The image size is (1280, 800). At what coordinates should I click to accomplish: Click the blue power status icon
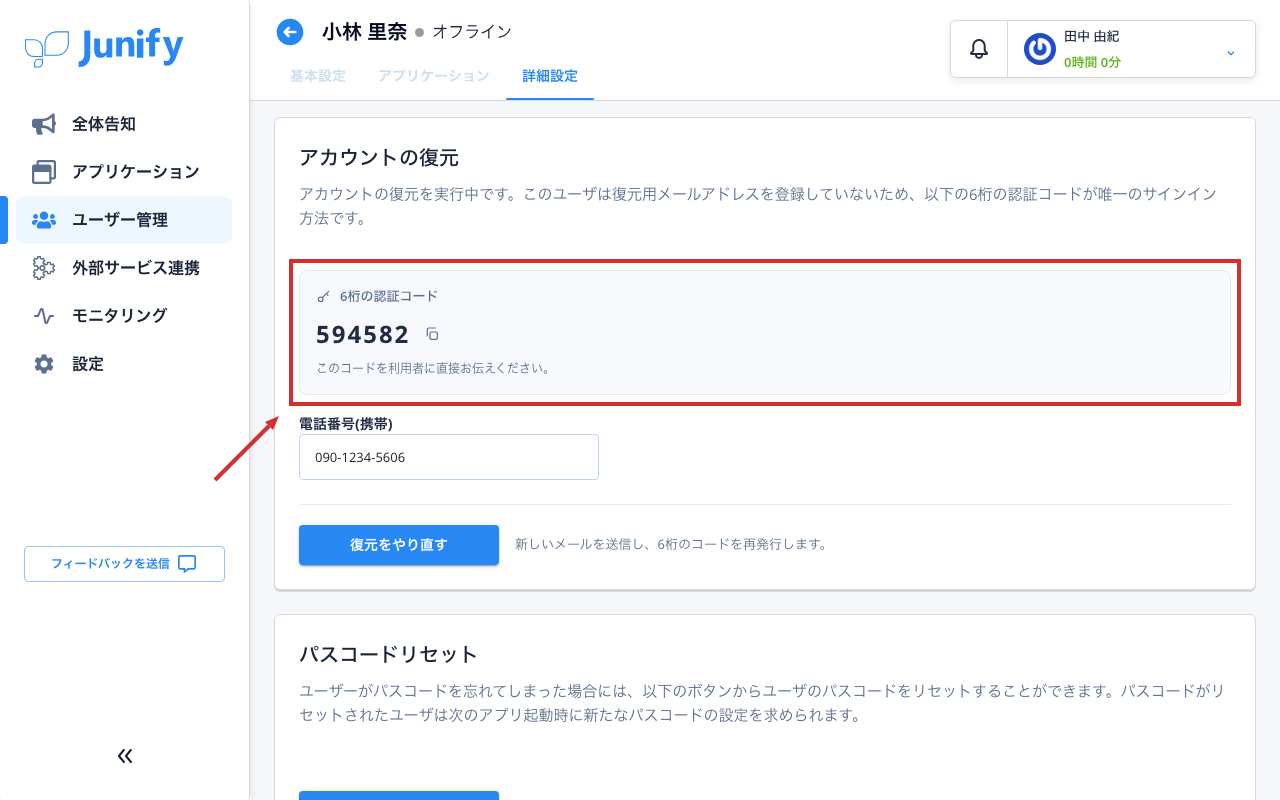click(x=1040, y=49)
